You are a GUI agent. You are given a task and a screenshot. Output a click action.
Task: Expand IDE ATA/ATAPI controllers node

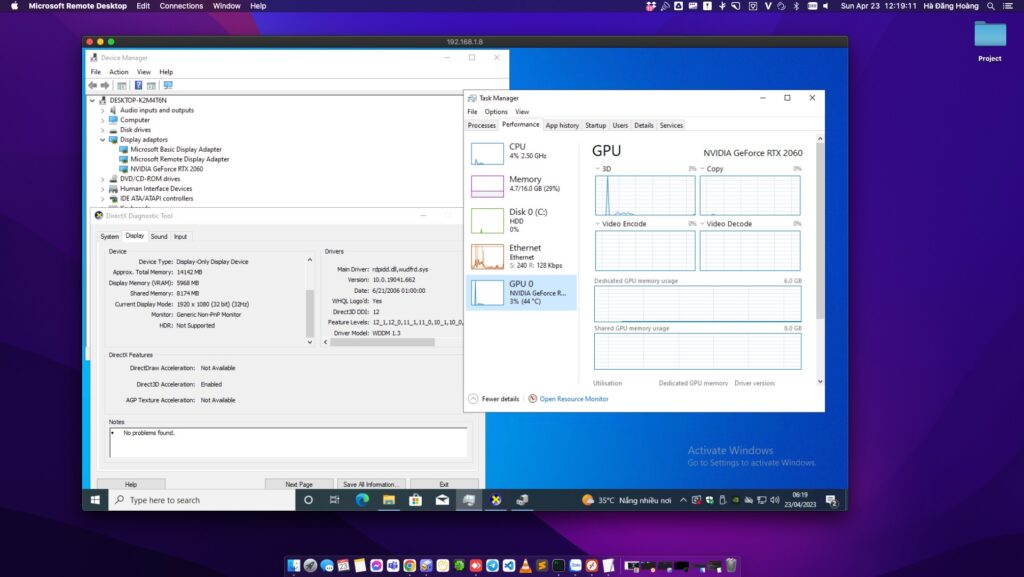coord(103,199)
